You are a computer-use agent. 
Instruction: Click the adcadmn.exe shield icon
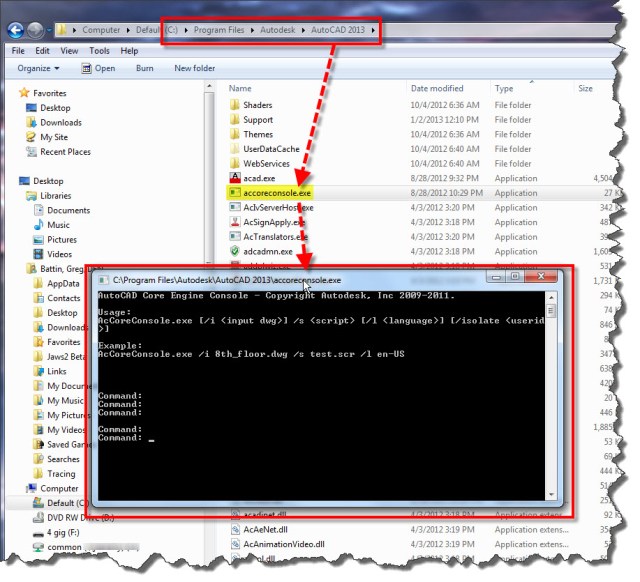tap(234, 252)
